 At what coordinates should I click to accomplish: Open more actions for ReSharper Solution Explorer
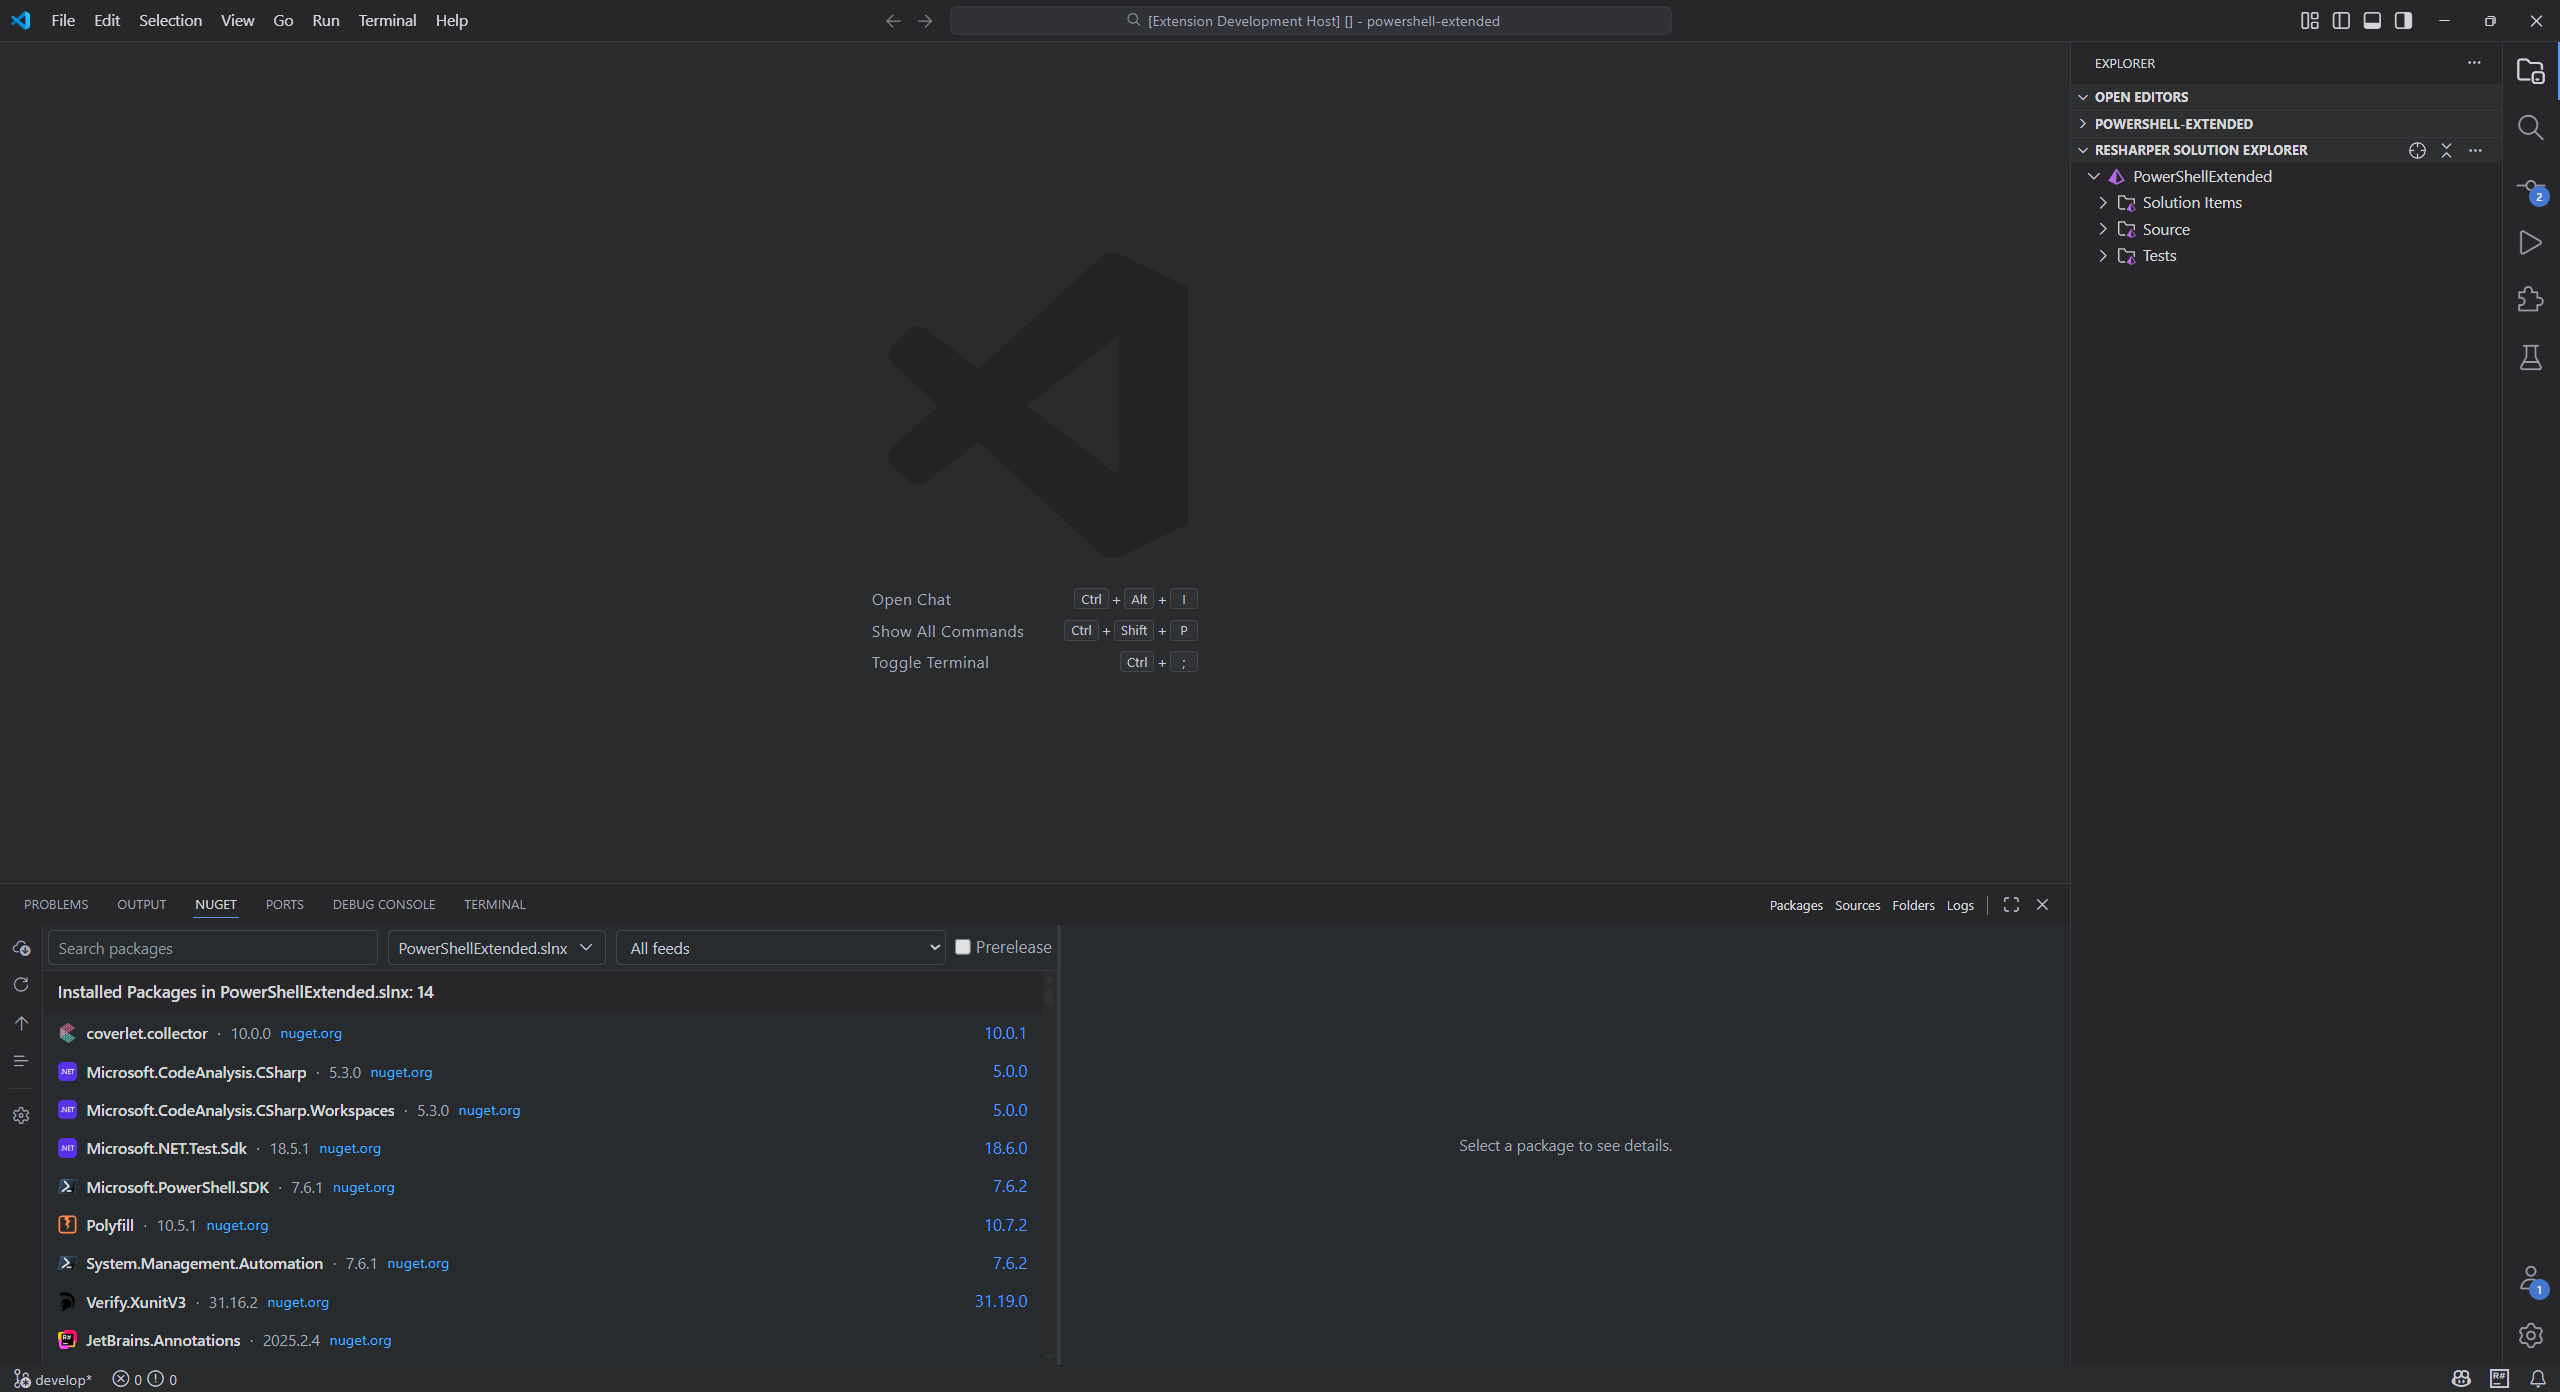(2475, 150)
